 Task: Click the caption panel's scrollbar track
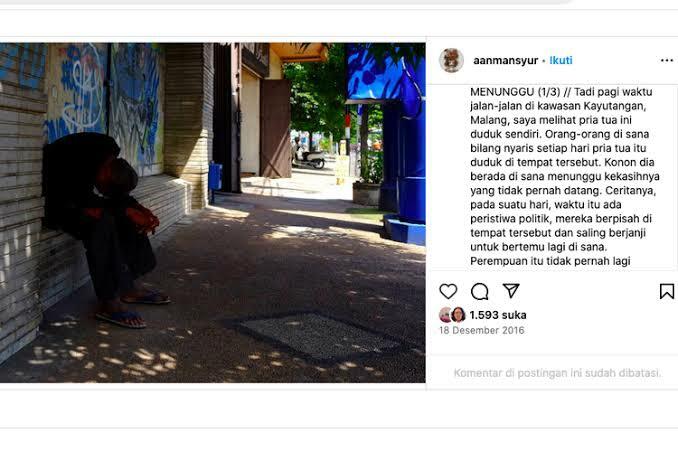(x=675, y=177)
